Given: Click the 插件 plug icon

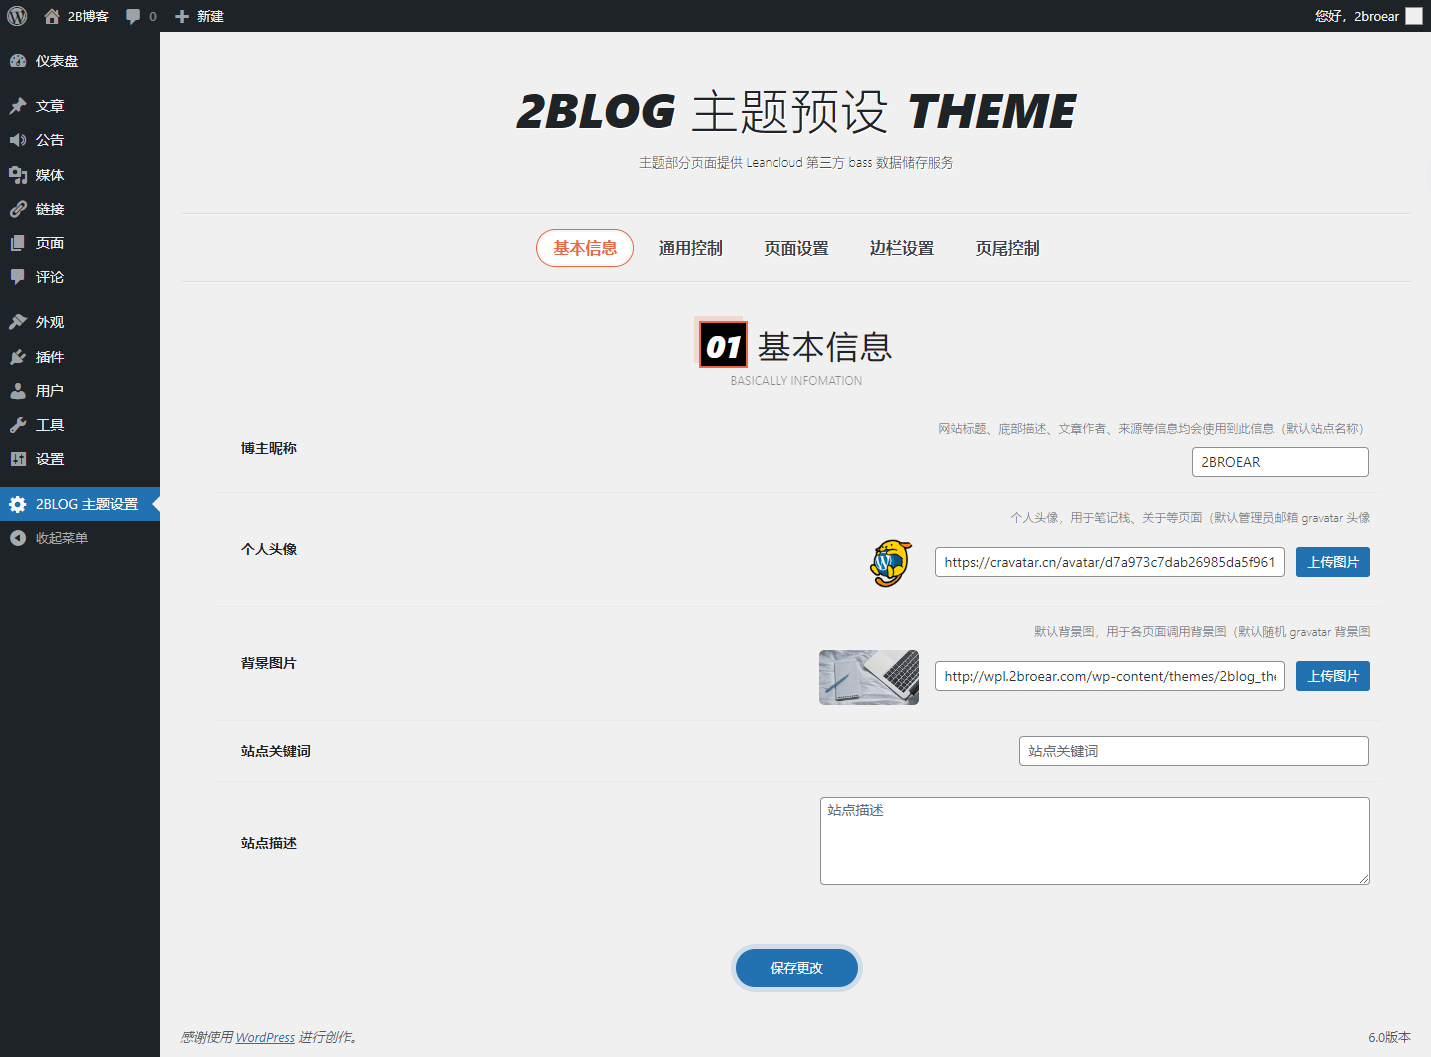Looking at the screenshot, I should [x=18, y=357].
